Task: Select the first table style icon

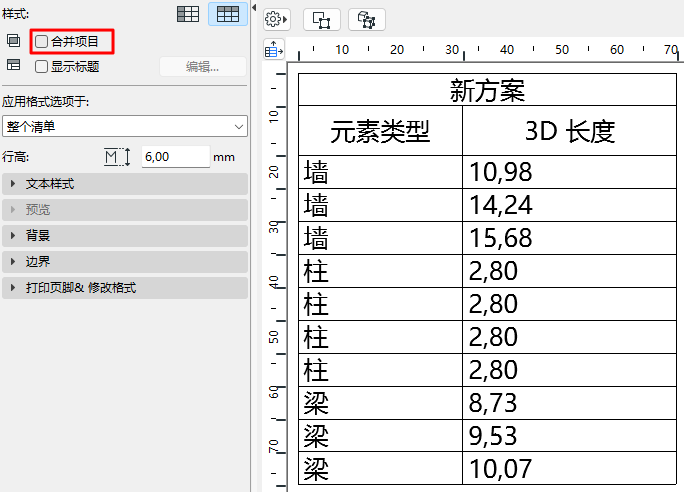Action: (x=188, y=14)
